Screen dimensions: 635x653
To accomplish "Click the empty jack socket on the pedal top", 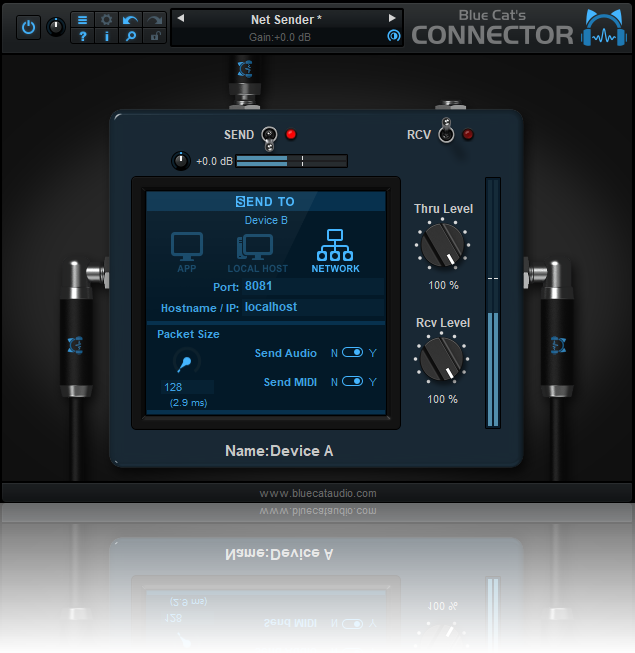I will point(450,104).
